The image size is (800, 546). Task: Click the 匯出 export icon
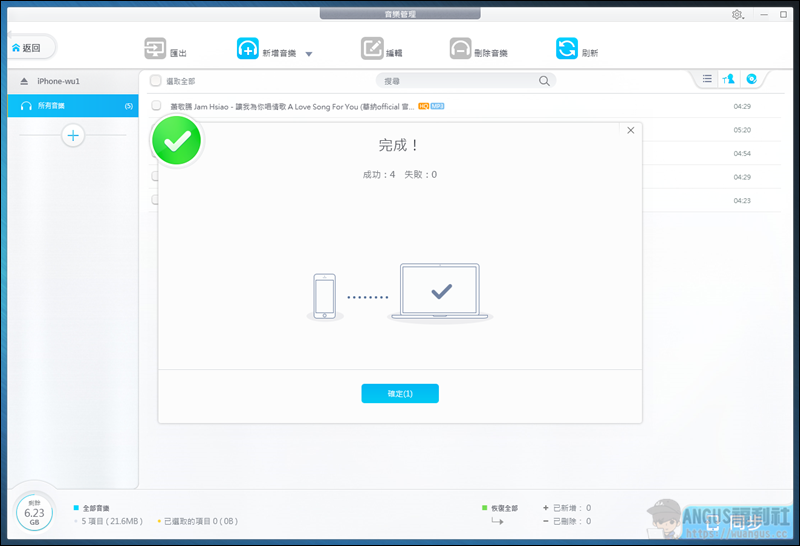coord(155,49)
